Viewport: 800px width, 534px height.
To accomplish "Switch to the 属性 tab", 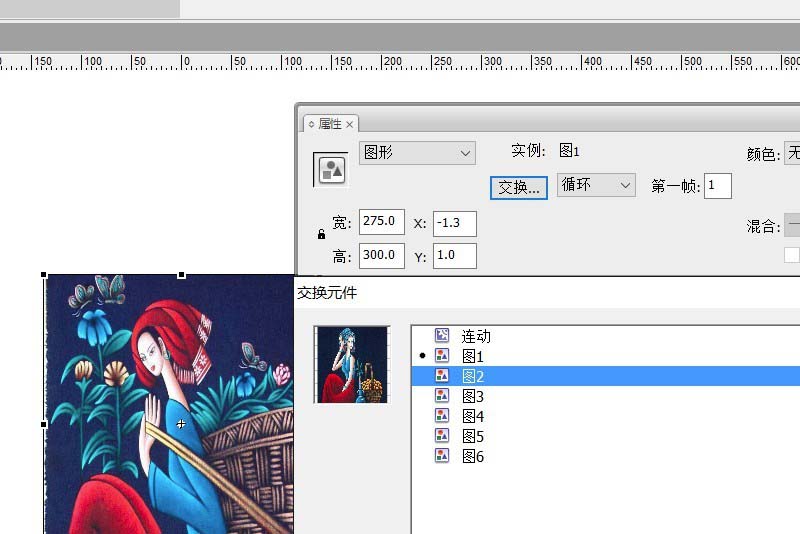I will pyautogui.click(x=330, y=124).
